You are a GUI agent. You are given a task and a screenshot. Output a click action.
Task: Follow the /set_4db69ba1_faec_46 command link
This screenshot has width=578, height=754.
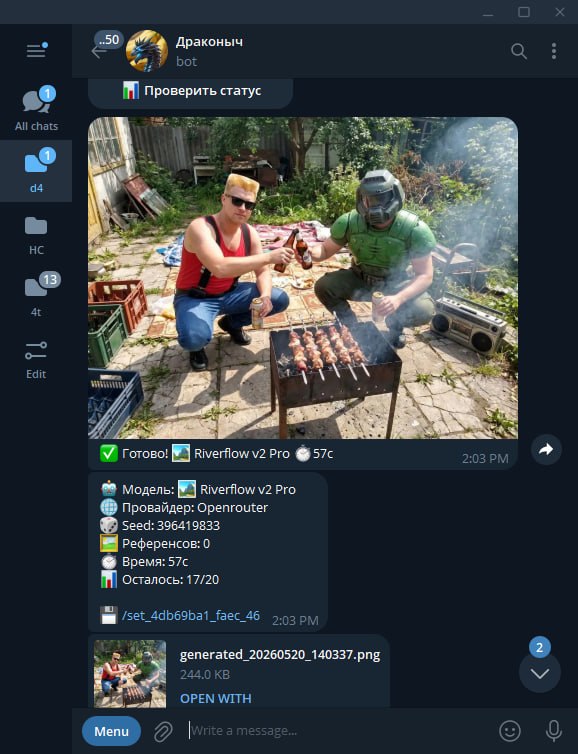pyautogui.click(x=190, y=616)
